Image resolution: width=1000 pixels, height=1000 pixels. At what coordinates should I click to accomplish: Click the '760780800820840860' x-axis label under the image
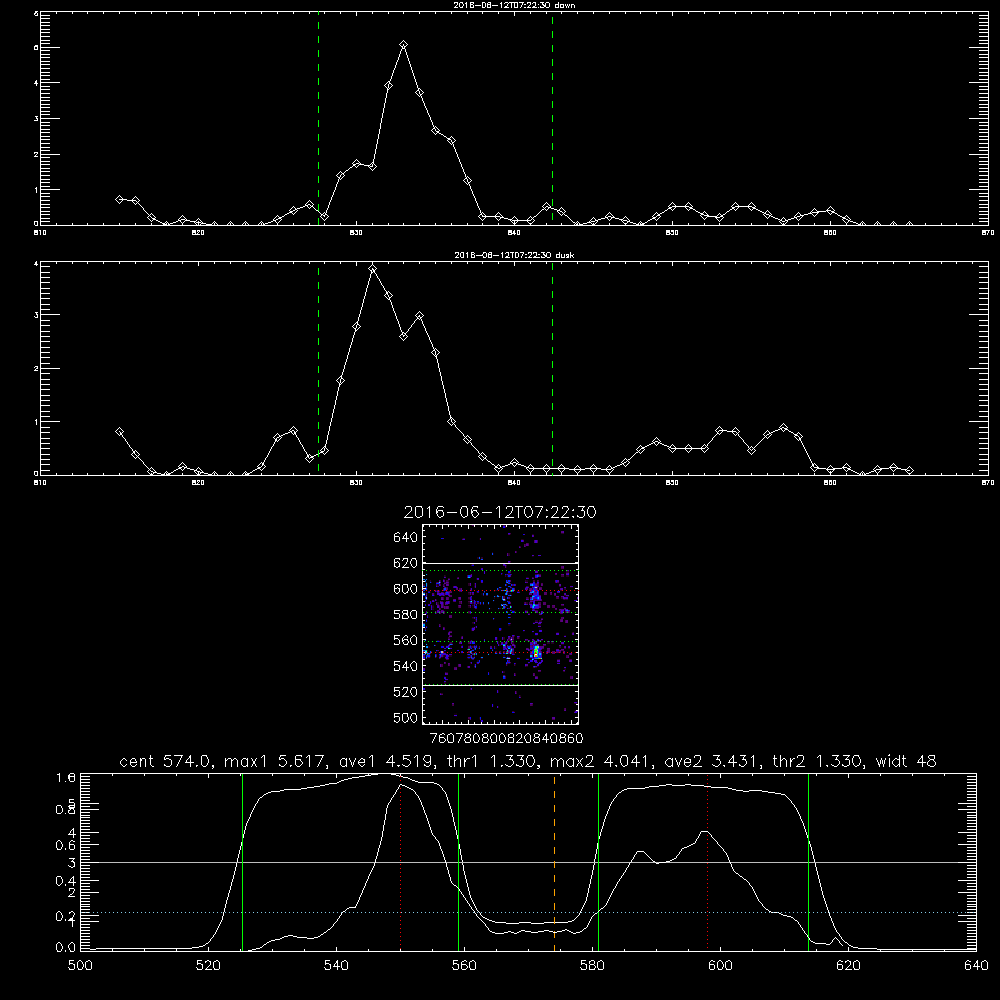tap(507, 739)
